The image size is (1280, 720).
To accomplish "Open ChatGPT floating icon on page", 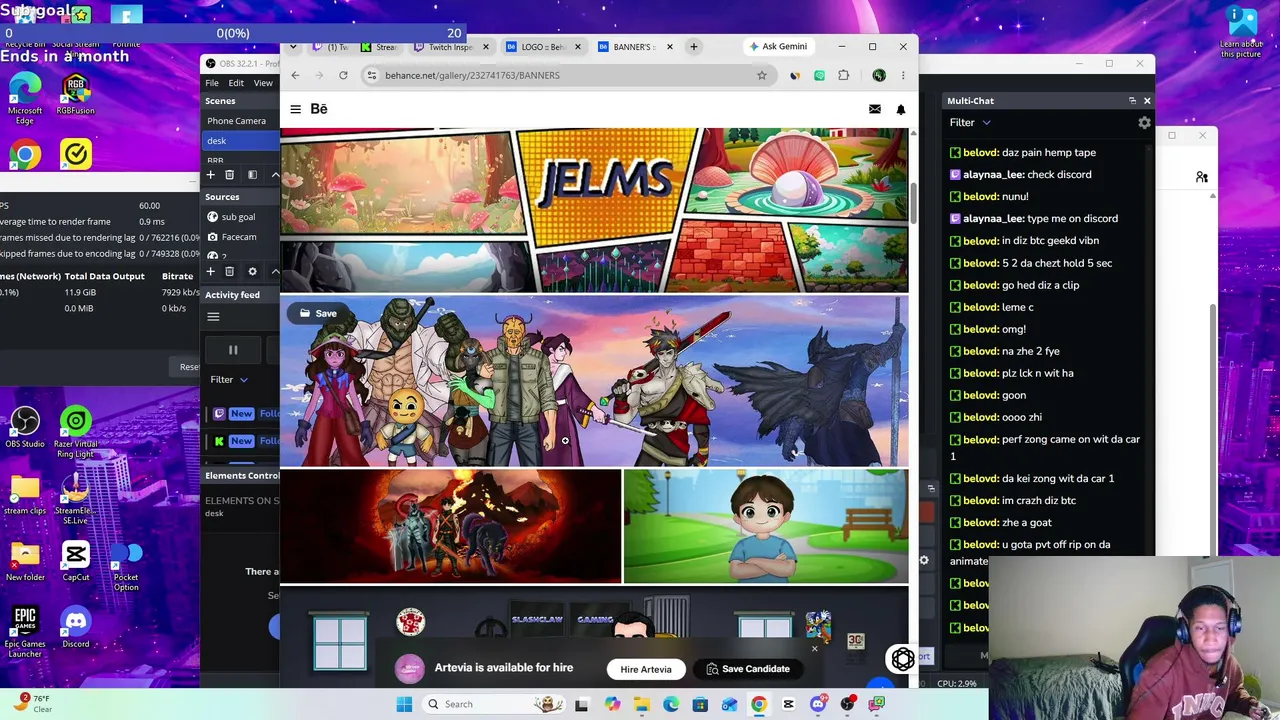I will tap(903, 659).
